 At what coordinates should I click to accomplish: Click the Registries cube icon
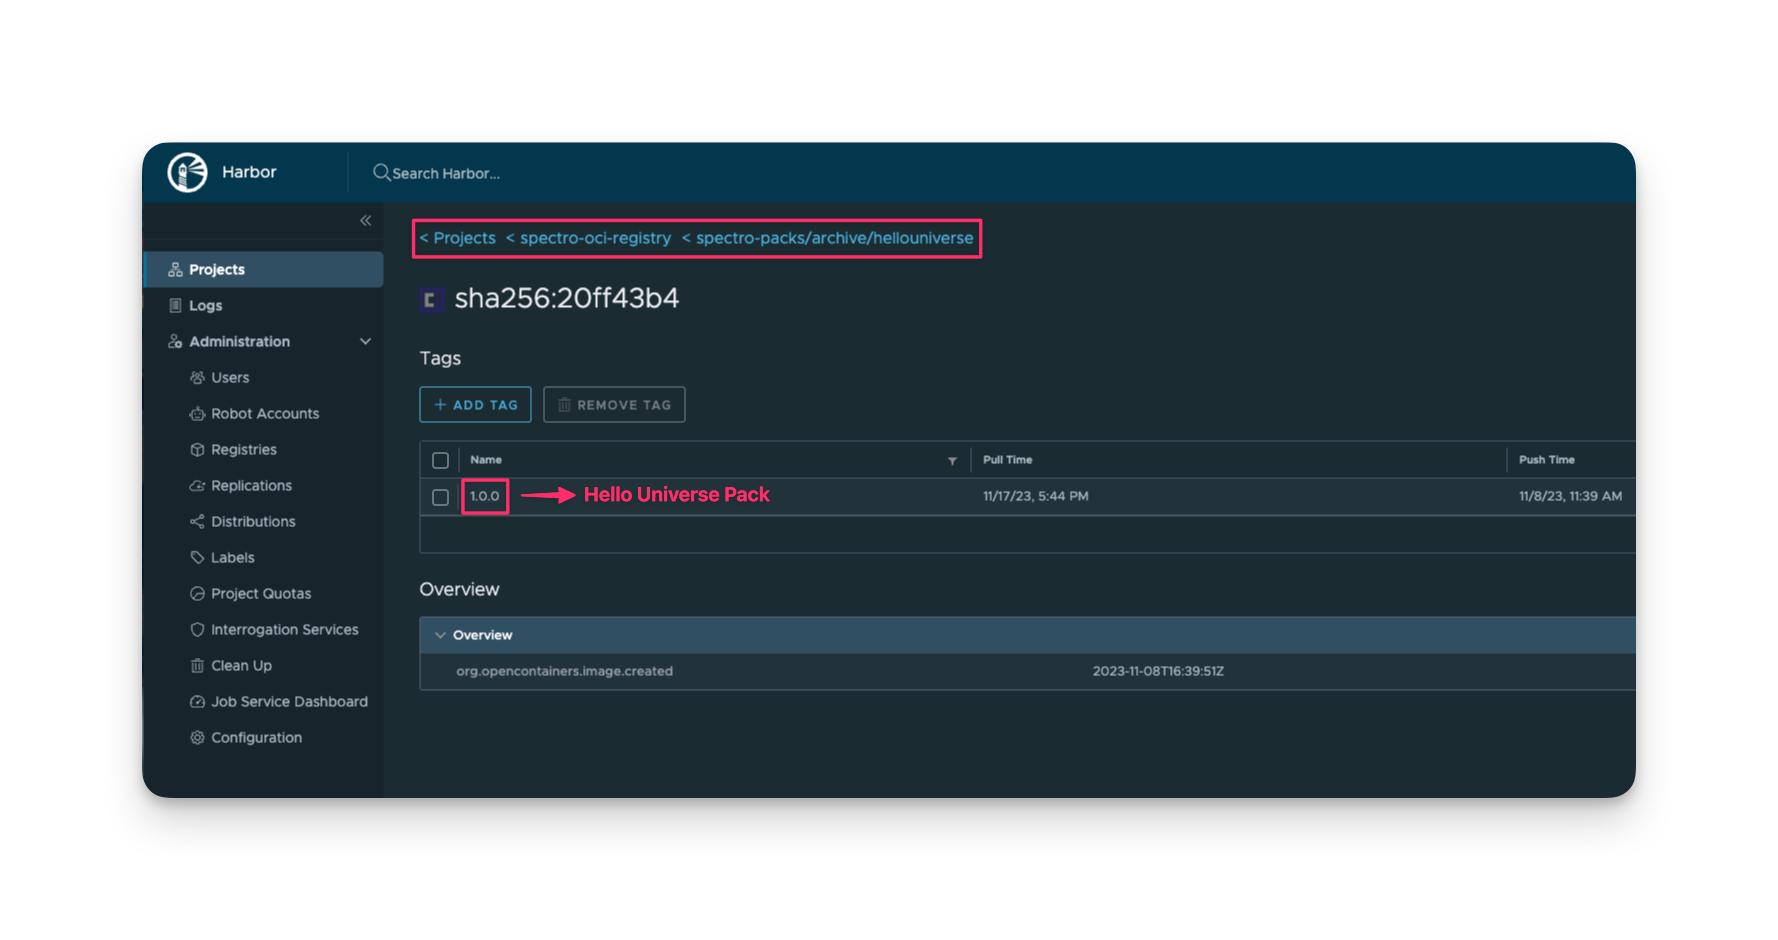[197, 450]
